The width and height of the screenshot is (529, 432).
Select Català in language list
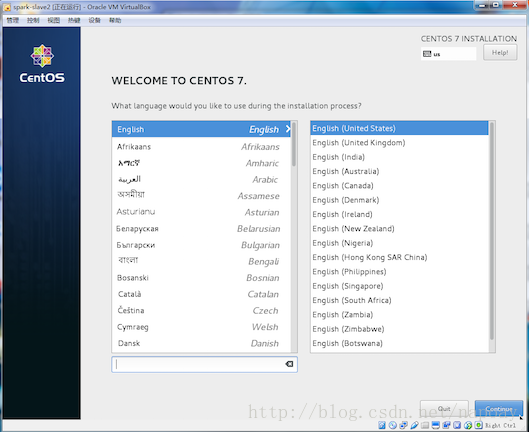tap(201, 294)
